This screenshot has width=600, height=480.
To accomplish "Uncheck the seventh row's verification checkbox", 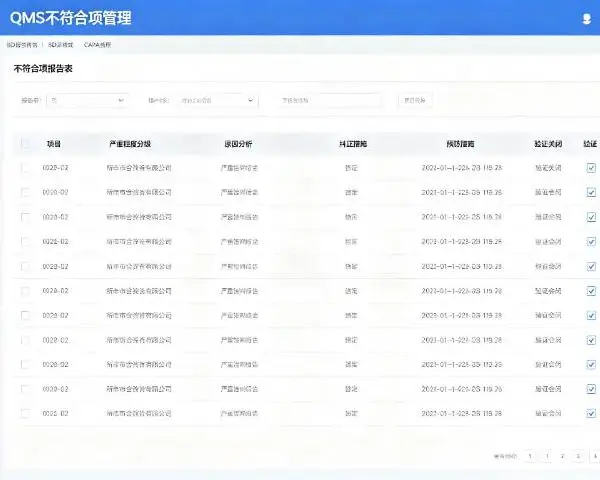I will [591, 315].
